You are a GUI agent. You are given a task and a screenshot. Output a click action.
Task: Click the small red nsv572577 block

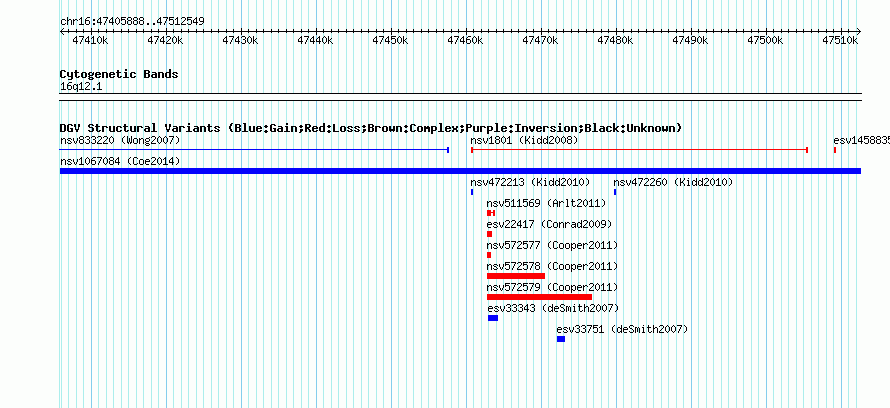click(489, 255)
